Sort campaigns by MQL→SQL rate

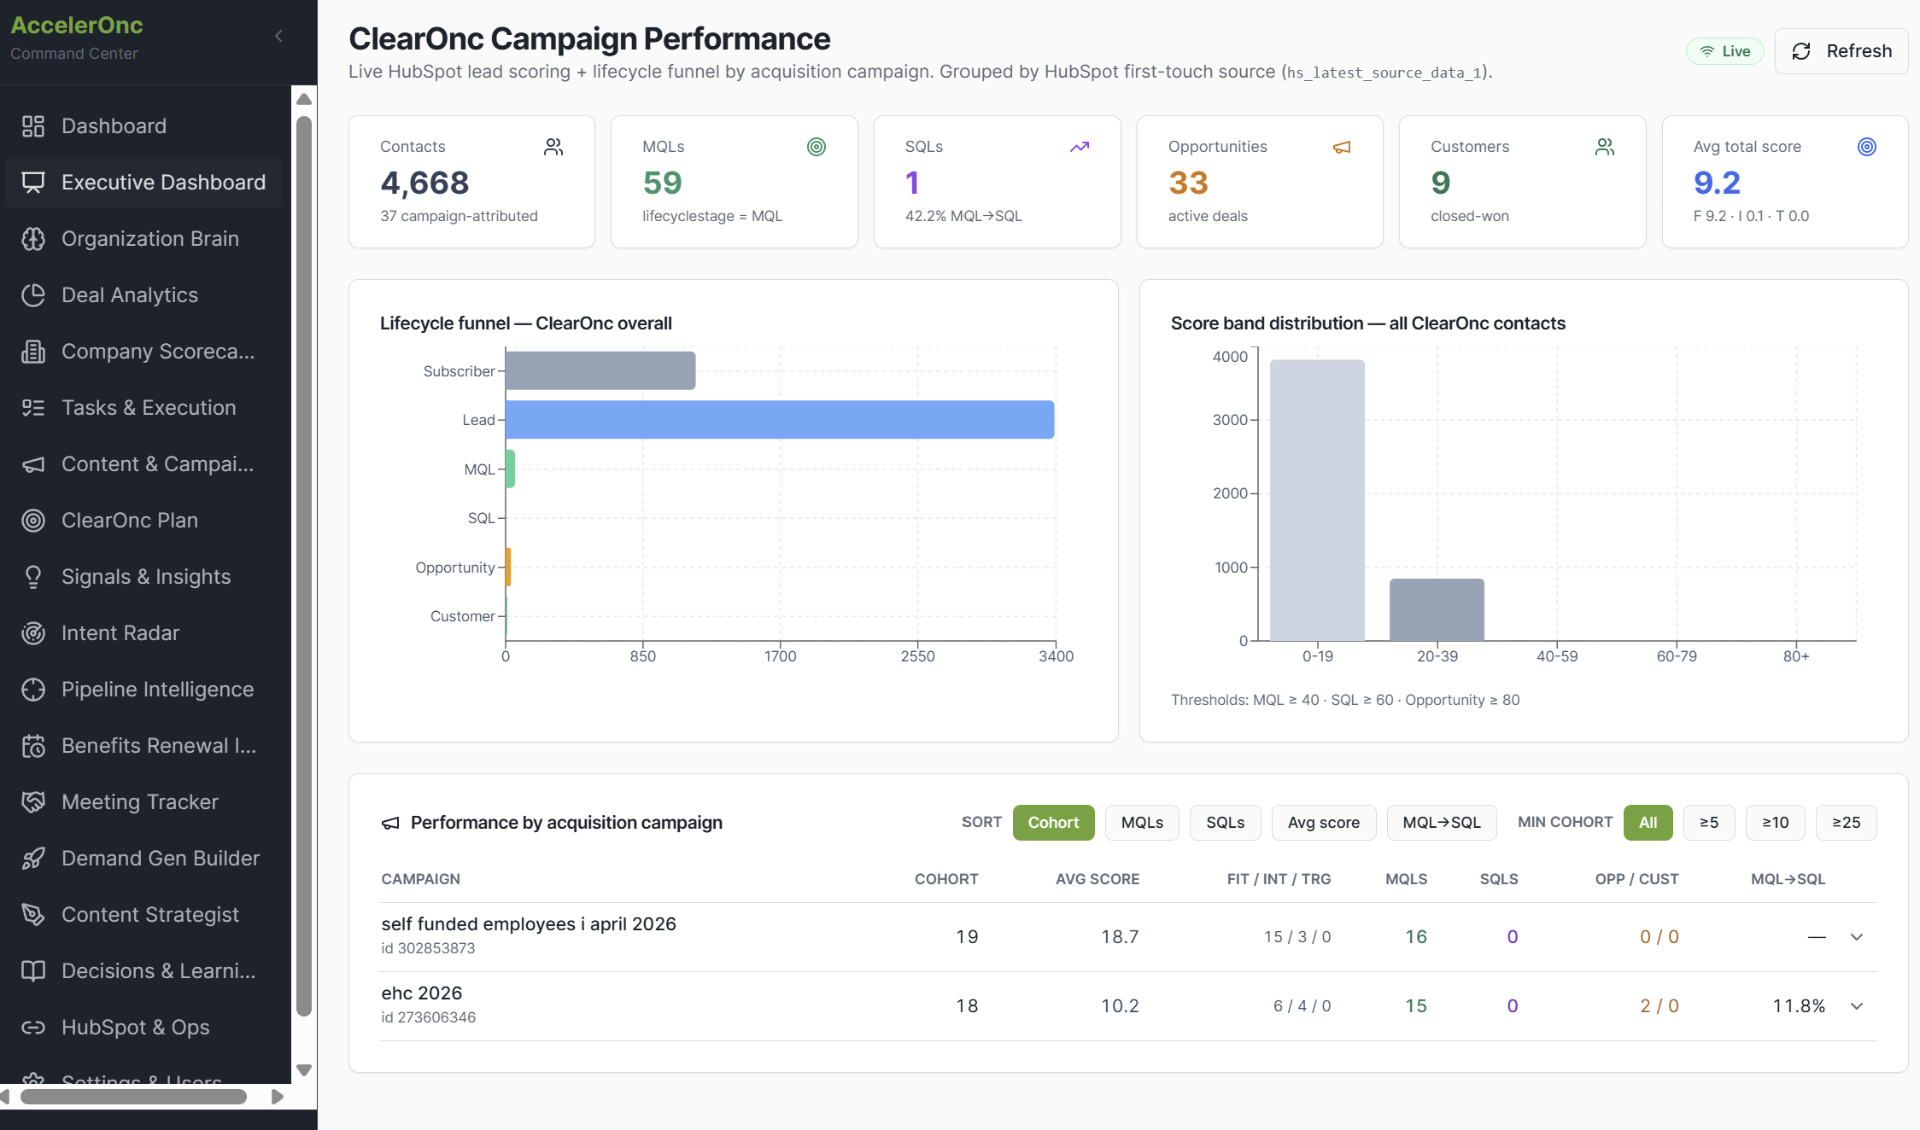pos(1441,822)
